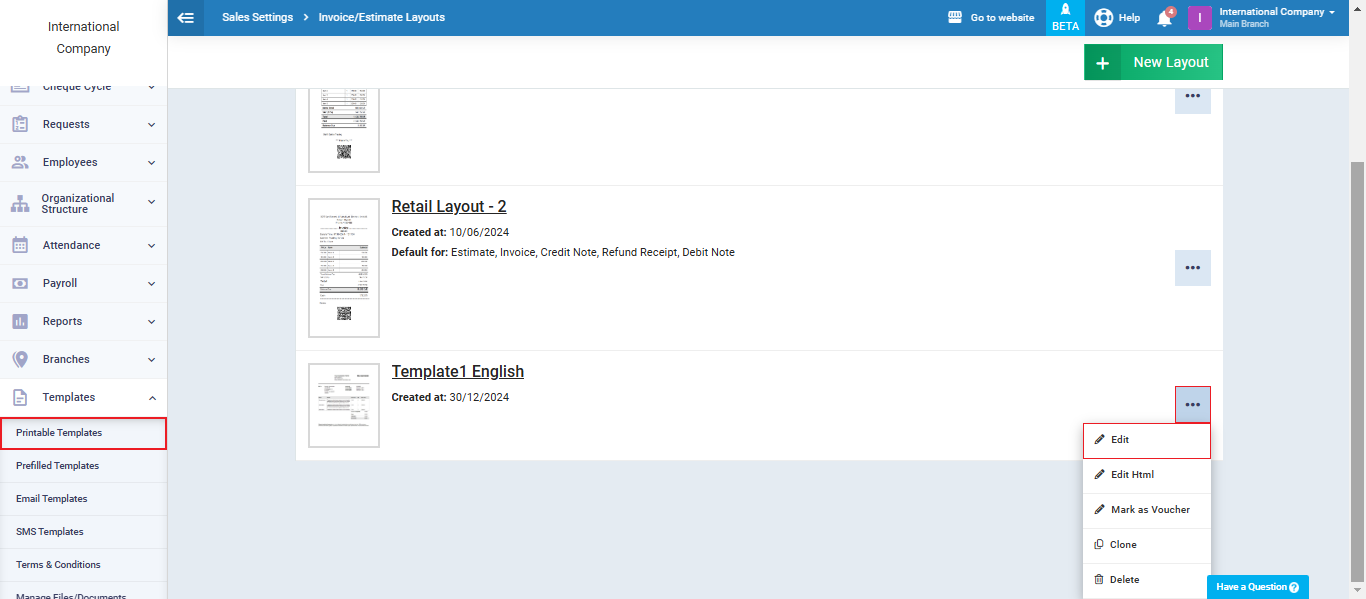Open Email Templates in sidebar
The image size is (1366, 599).
(x=52, y=499)
